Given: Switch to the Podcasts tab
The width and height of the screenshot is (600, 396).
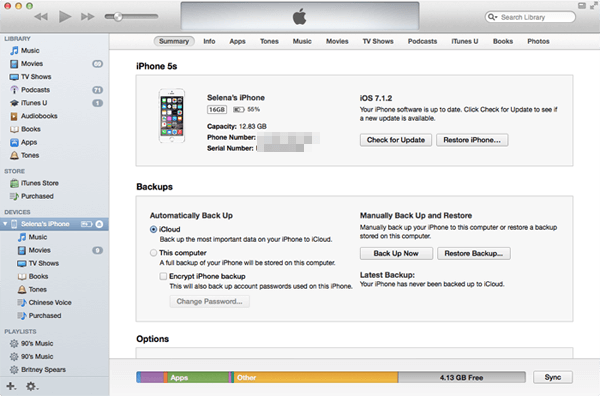Looking at the screenshot, I should point(422,41).
